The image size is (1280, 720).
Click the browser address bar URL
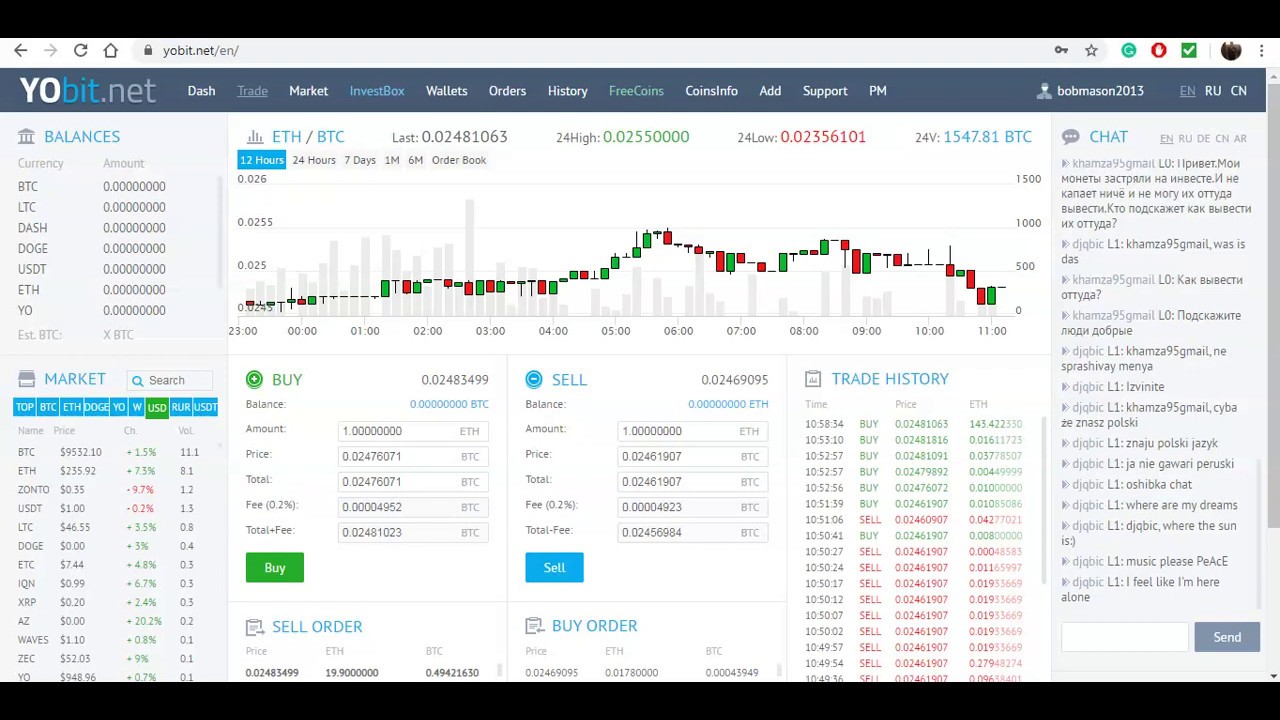[201, 50]
